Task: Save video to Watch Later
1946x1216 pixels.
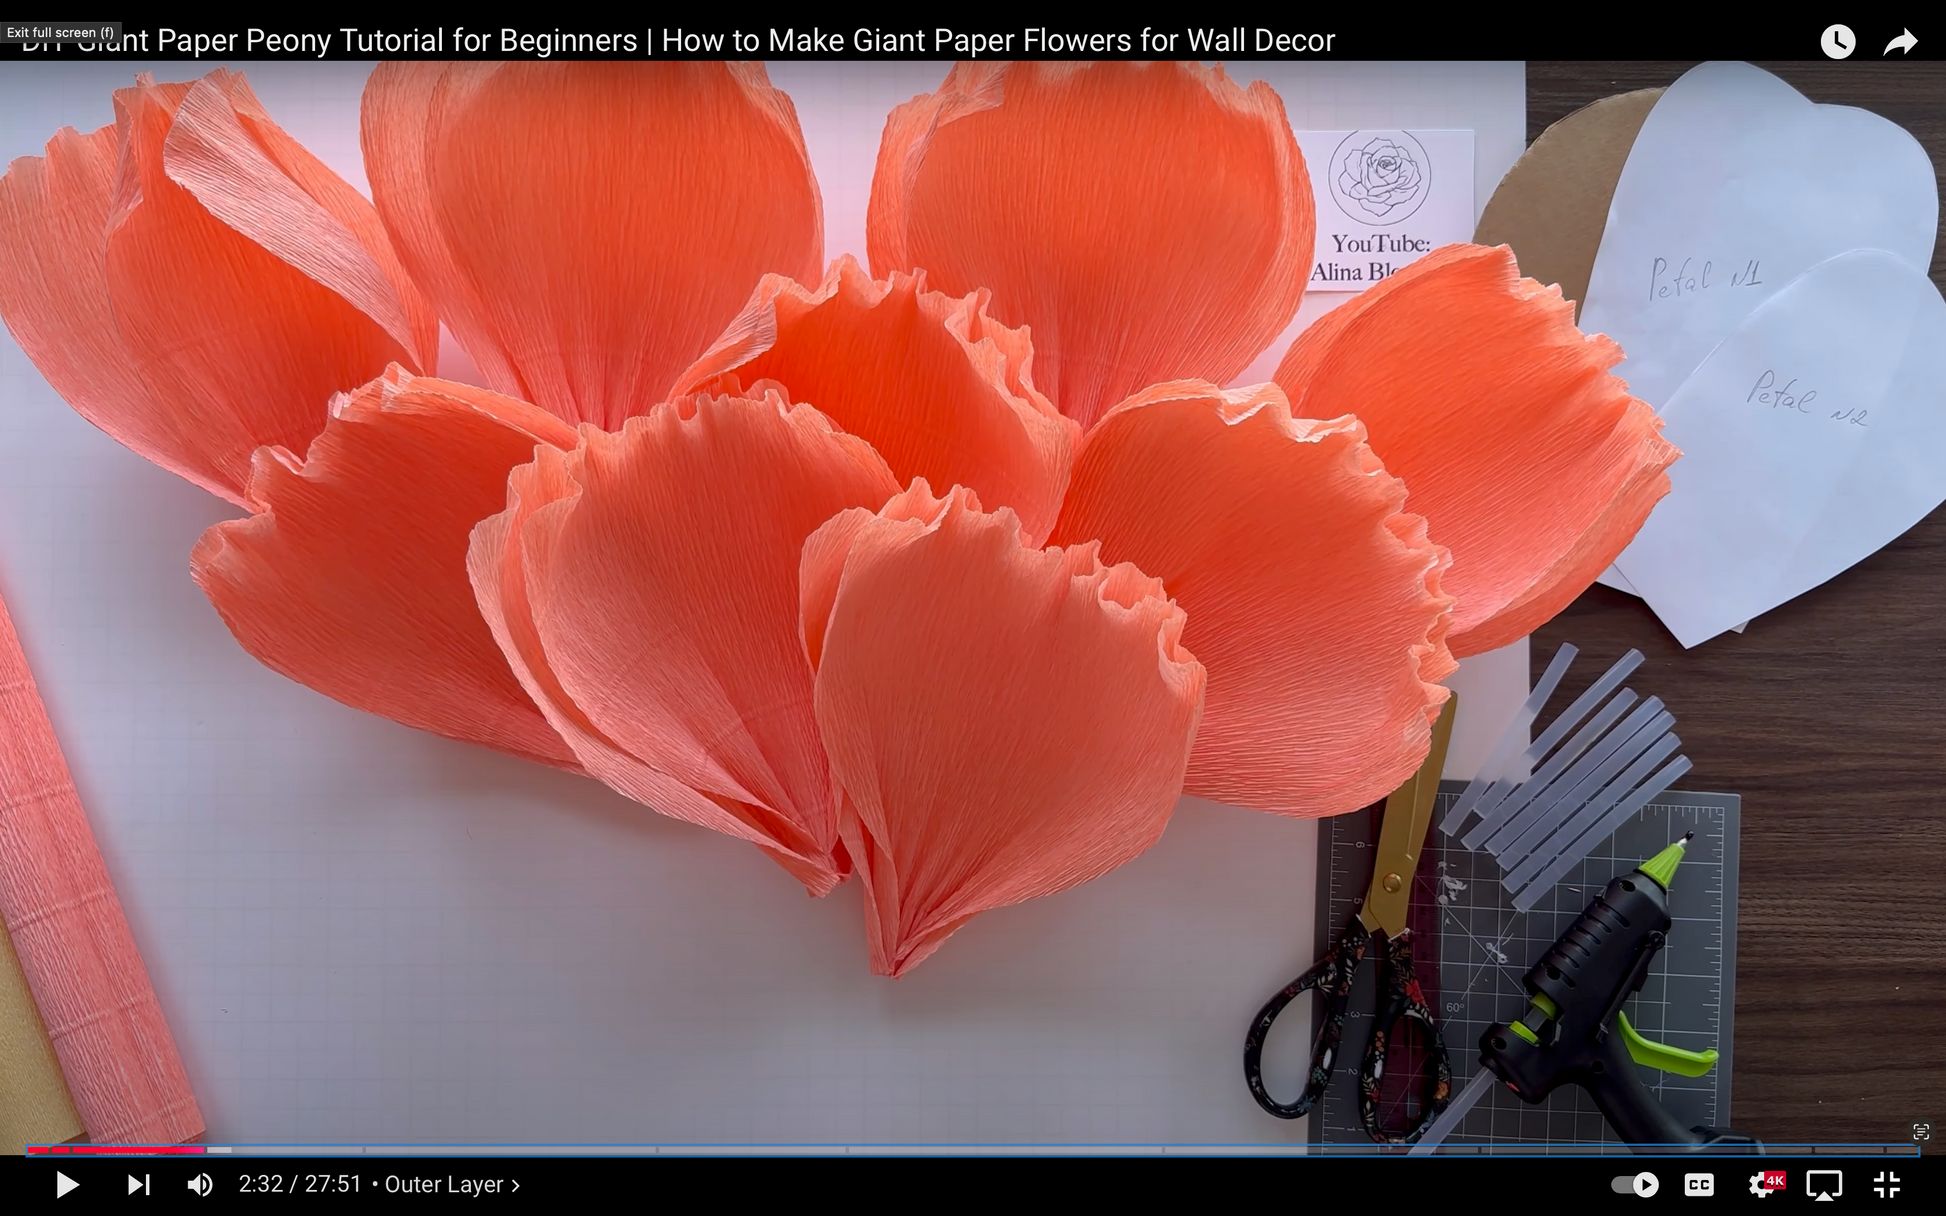Action: click(1838, 40)
